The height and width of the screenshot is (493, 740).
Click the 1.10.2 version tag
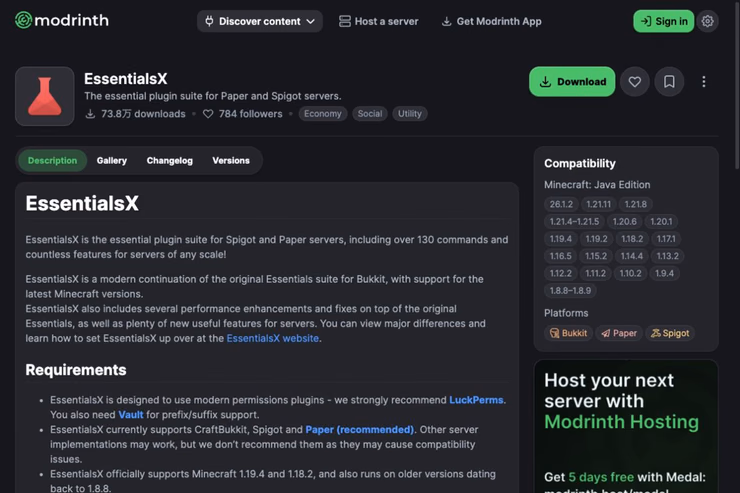(631, 273)
